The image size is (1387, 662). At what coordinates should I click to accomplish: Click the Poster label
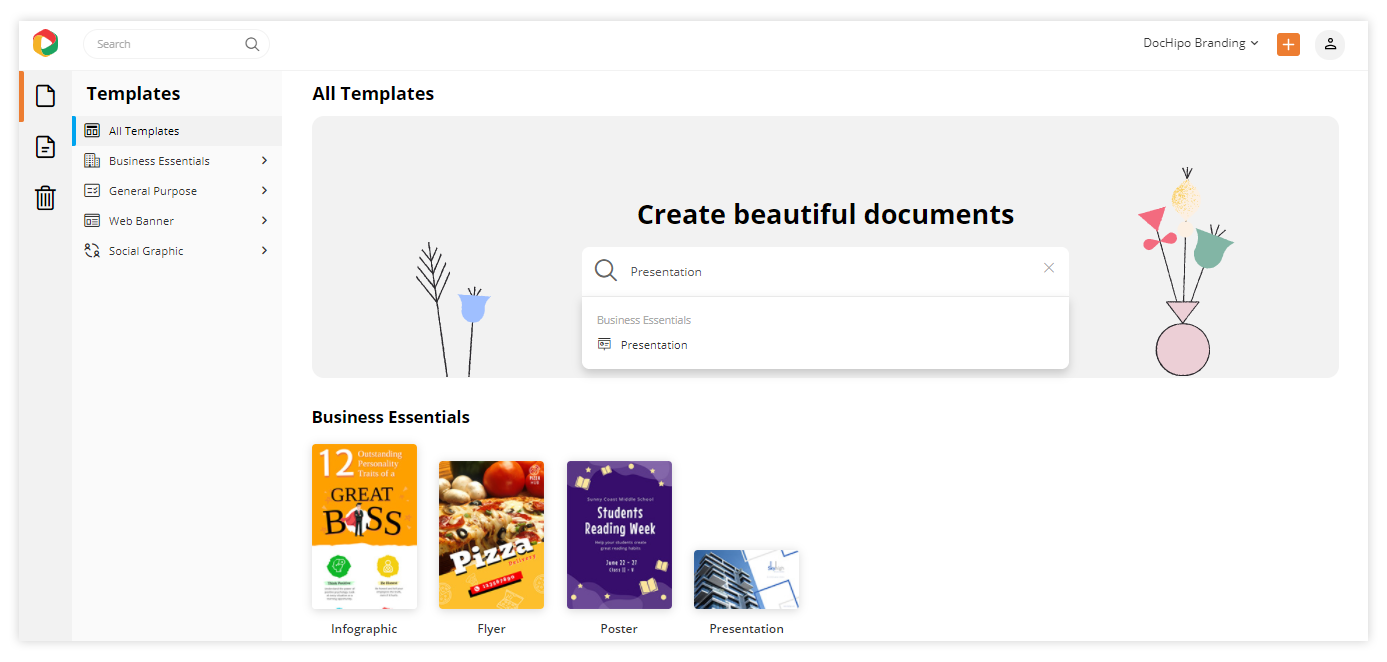[619, 629]
